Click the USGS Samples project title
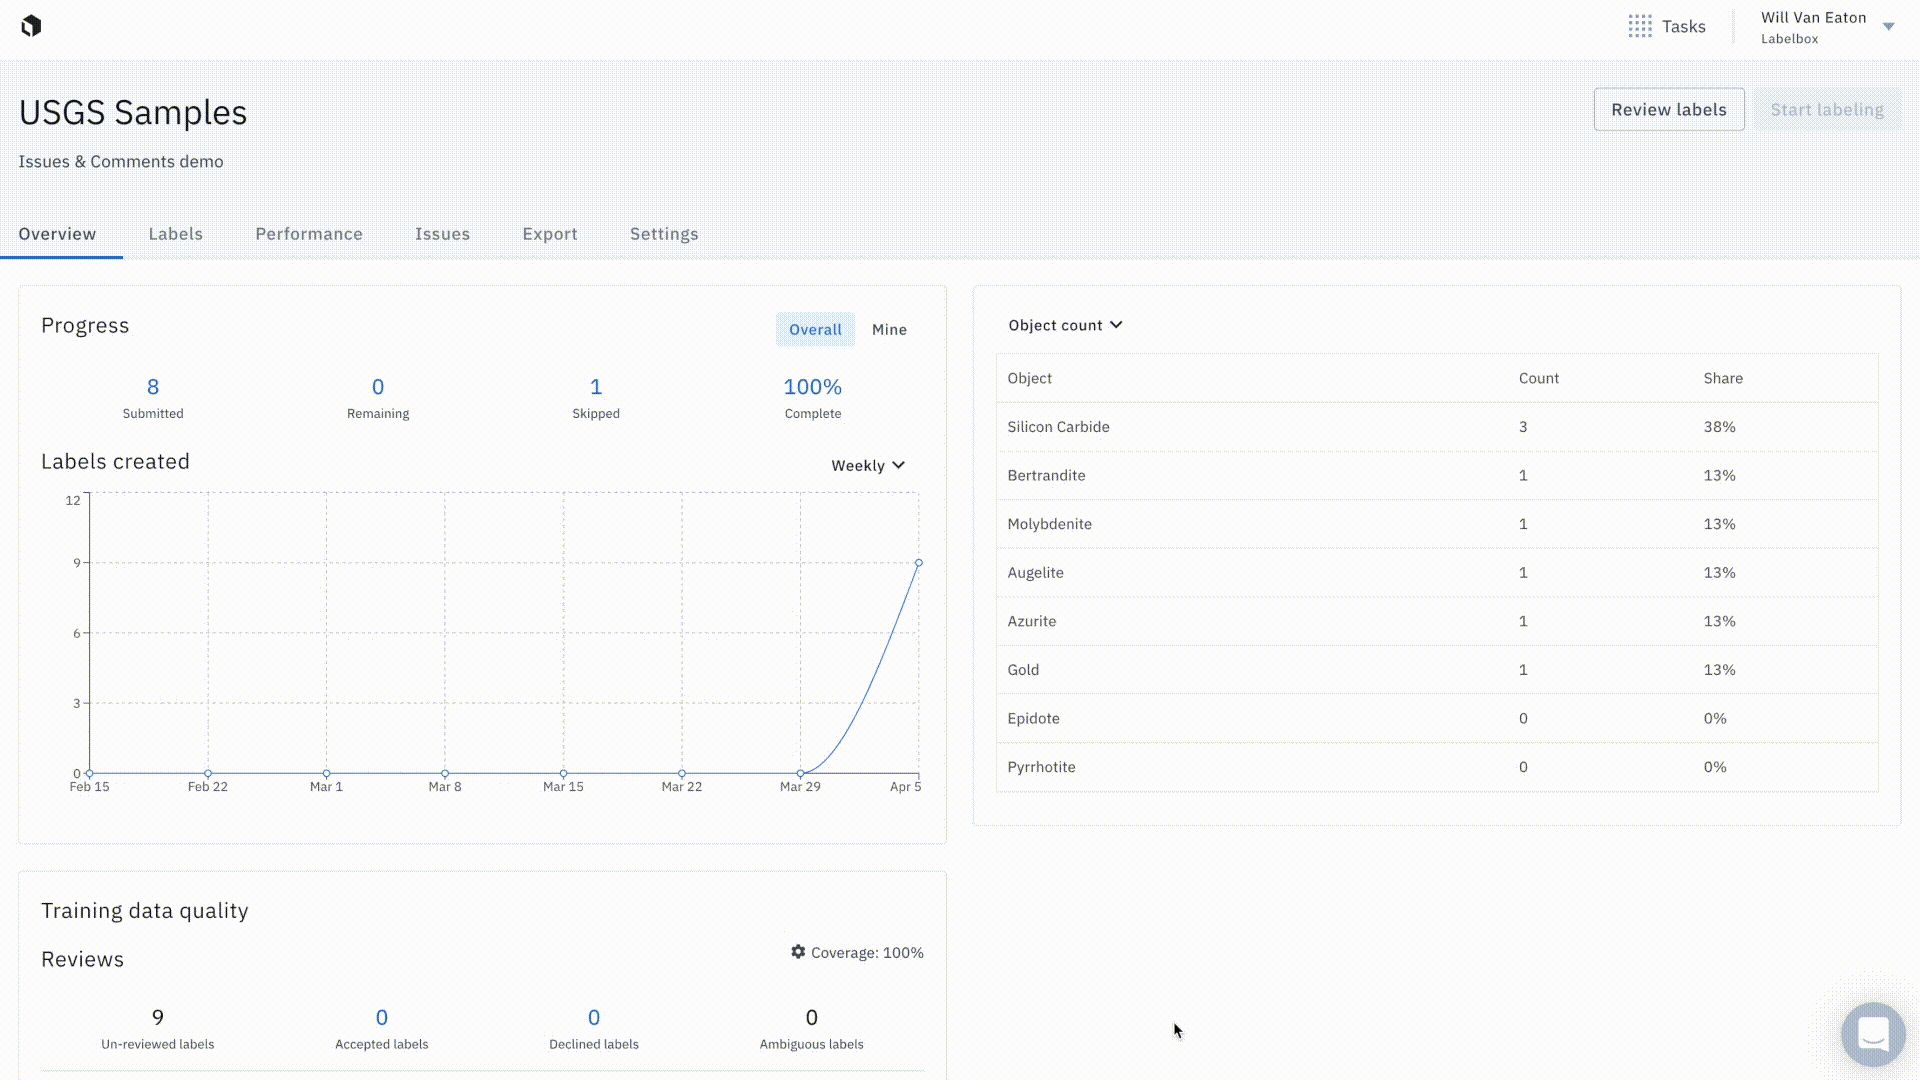Screen dimensions: 1920x1080 point(133,113)
